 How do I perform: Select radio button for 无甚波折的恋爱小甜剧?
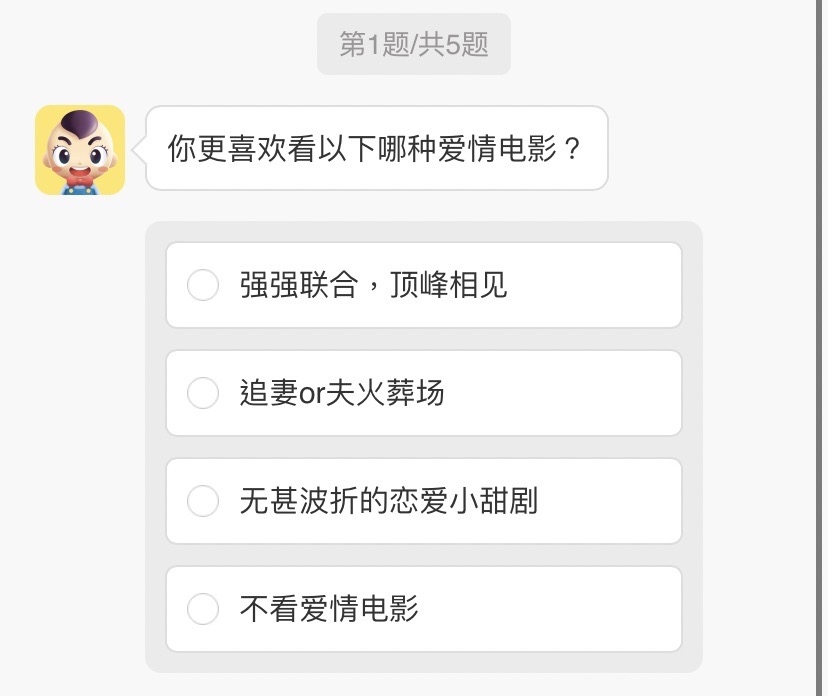[203, 501]
